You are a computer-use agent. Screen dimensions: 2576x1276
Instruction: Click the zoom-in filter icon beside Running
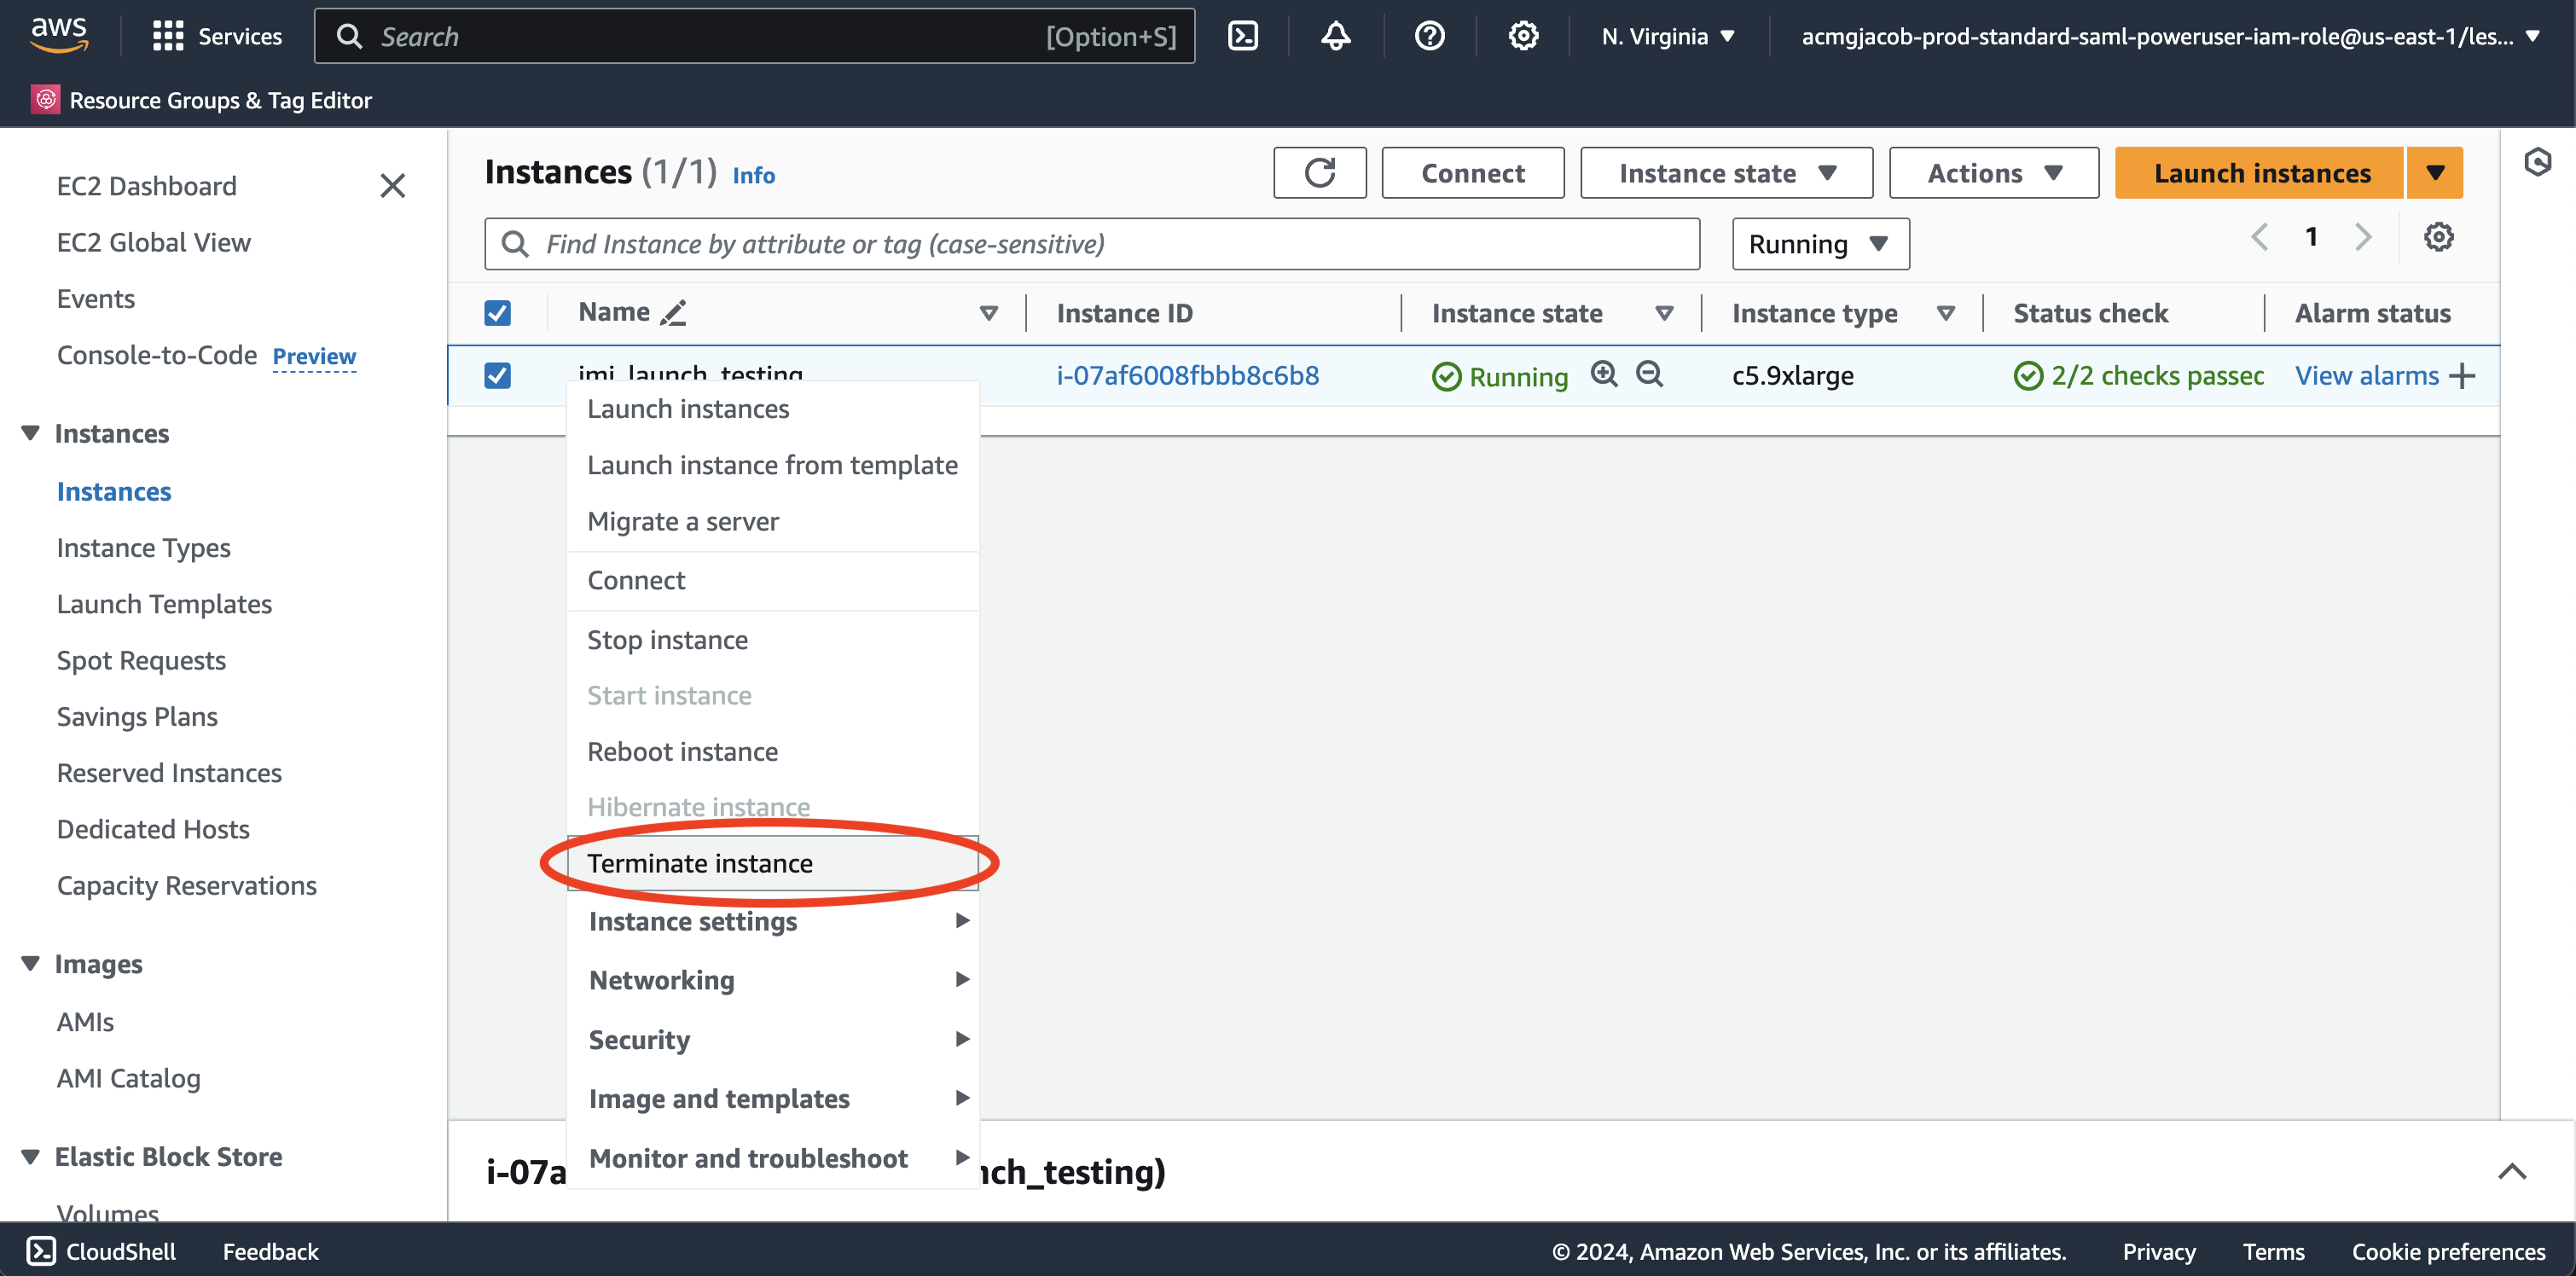1604,375
